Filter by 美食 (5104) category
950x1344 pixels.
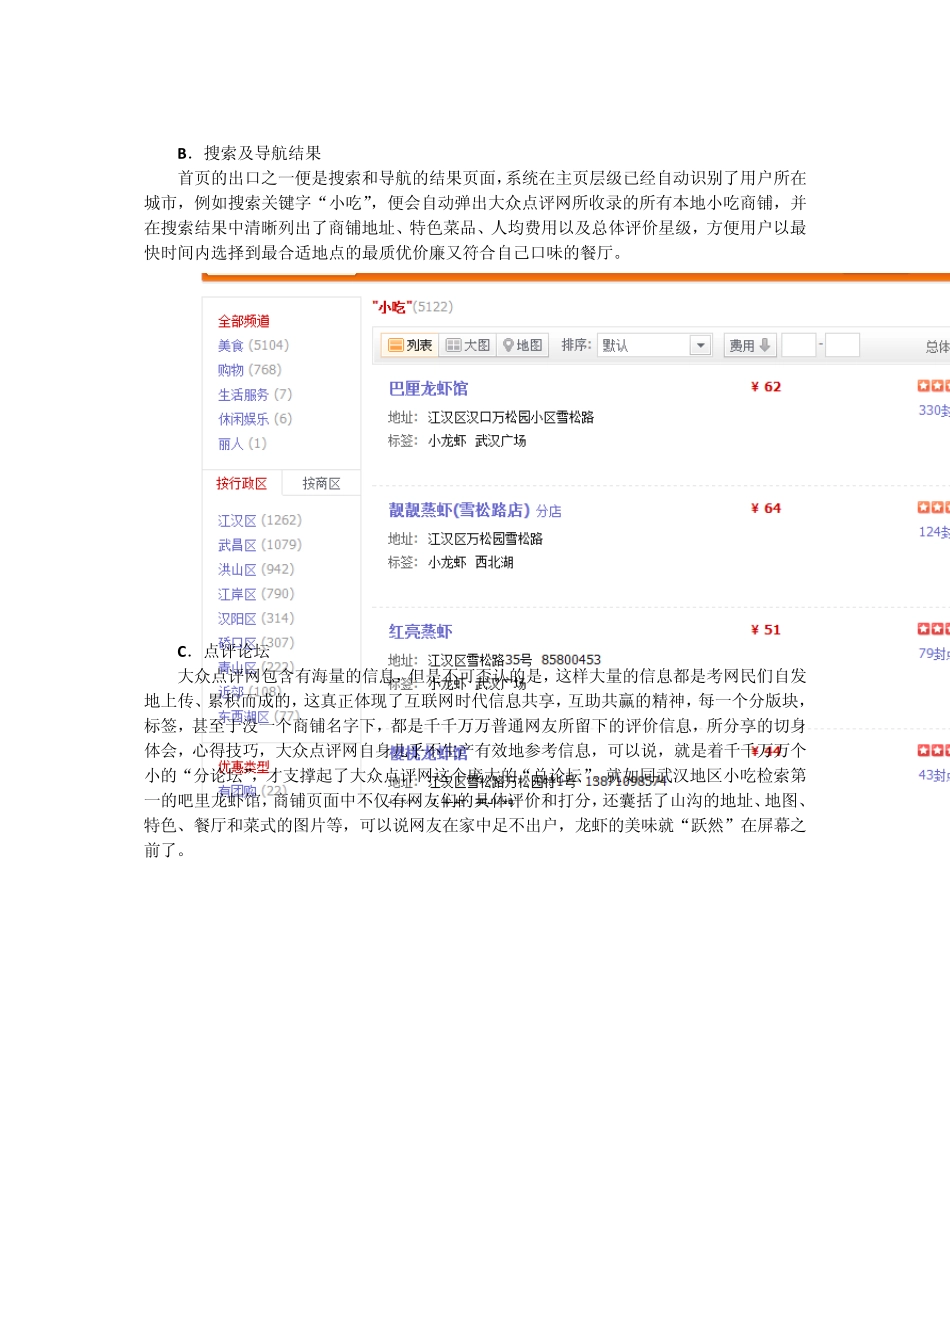253,345
